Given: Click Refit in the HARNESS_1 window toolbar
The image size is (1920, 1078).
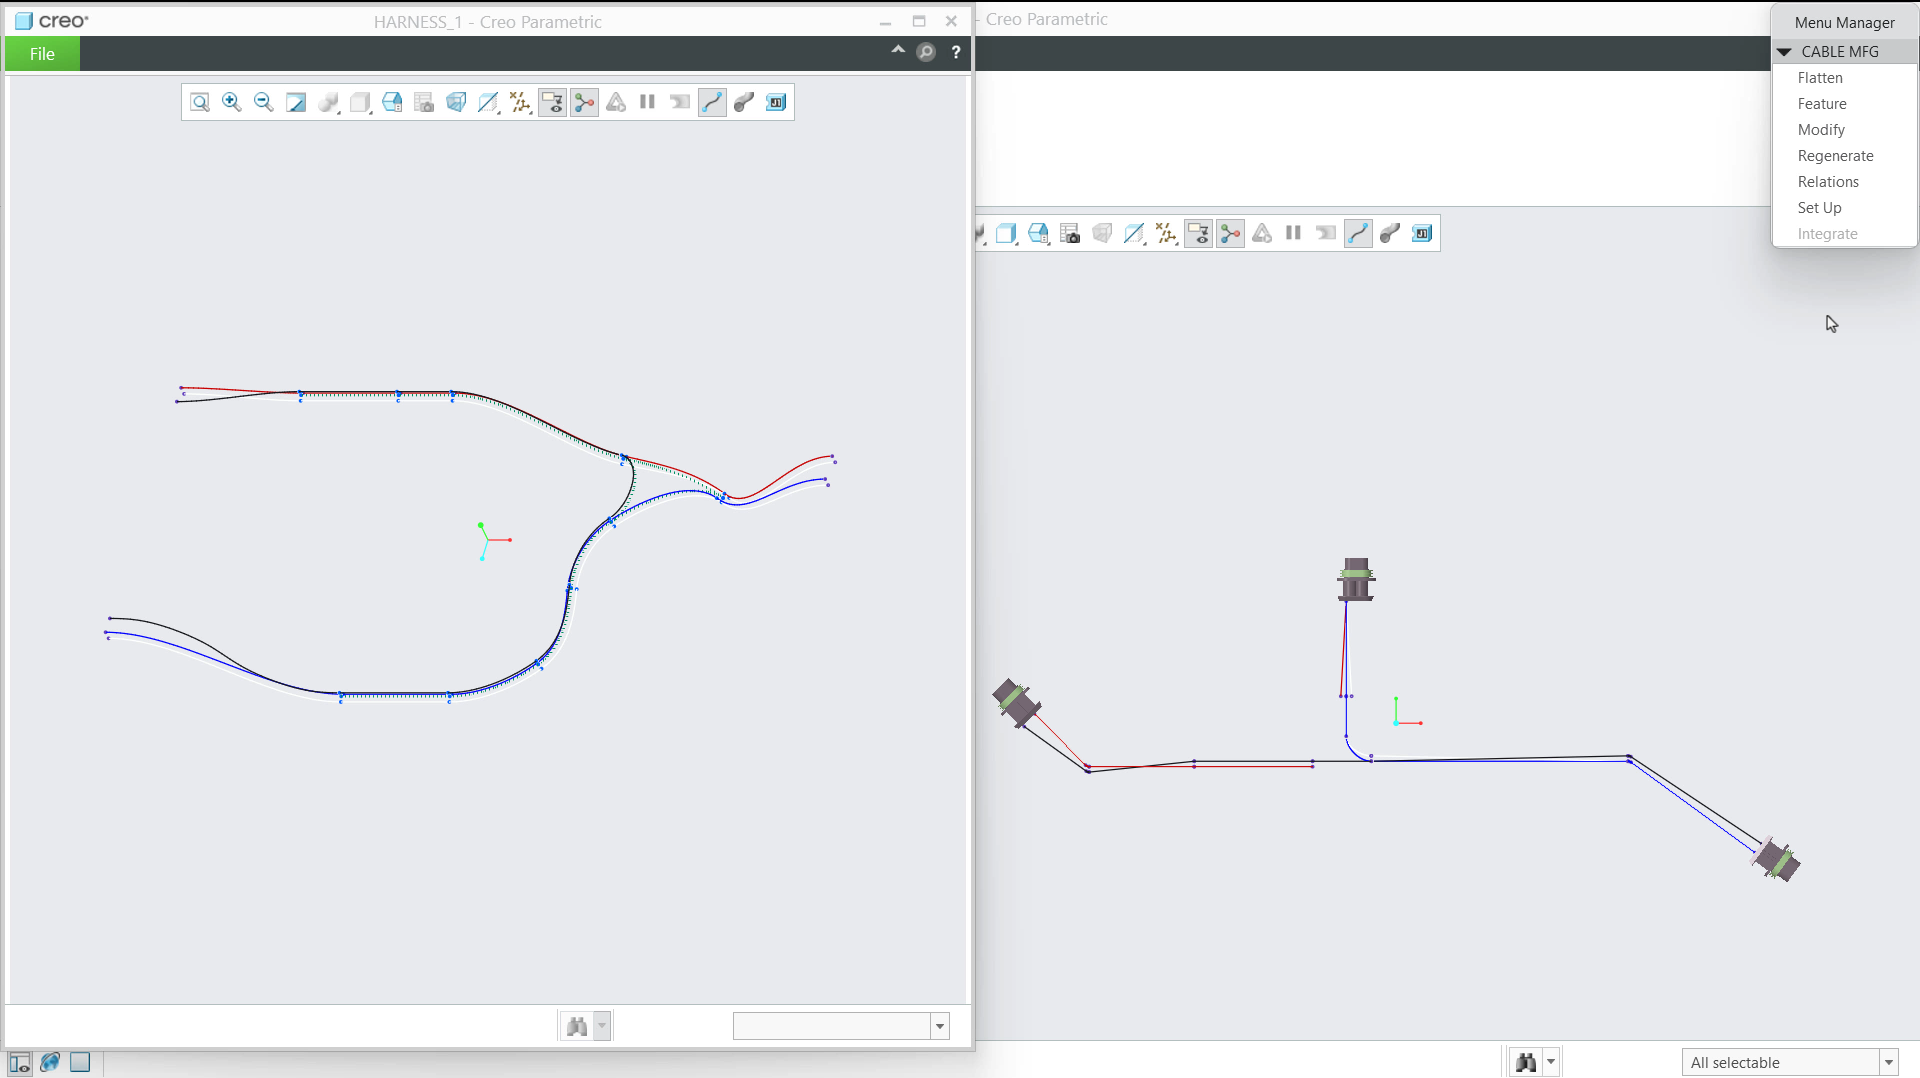Looking at the screenshot, I should 200,102.
